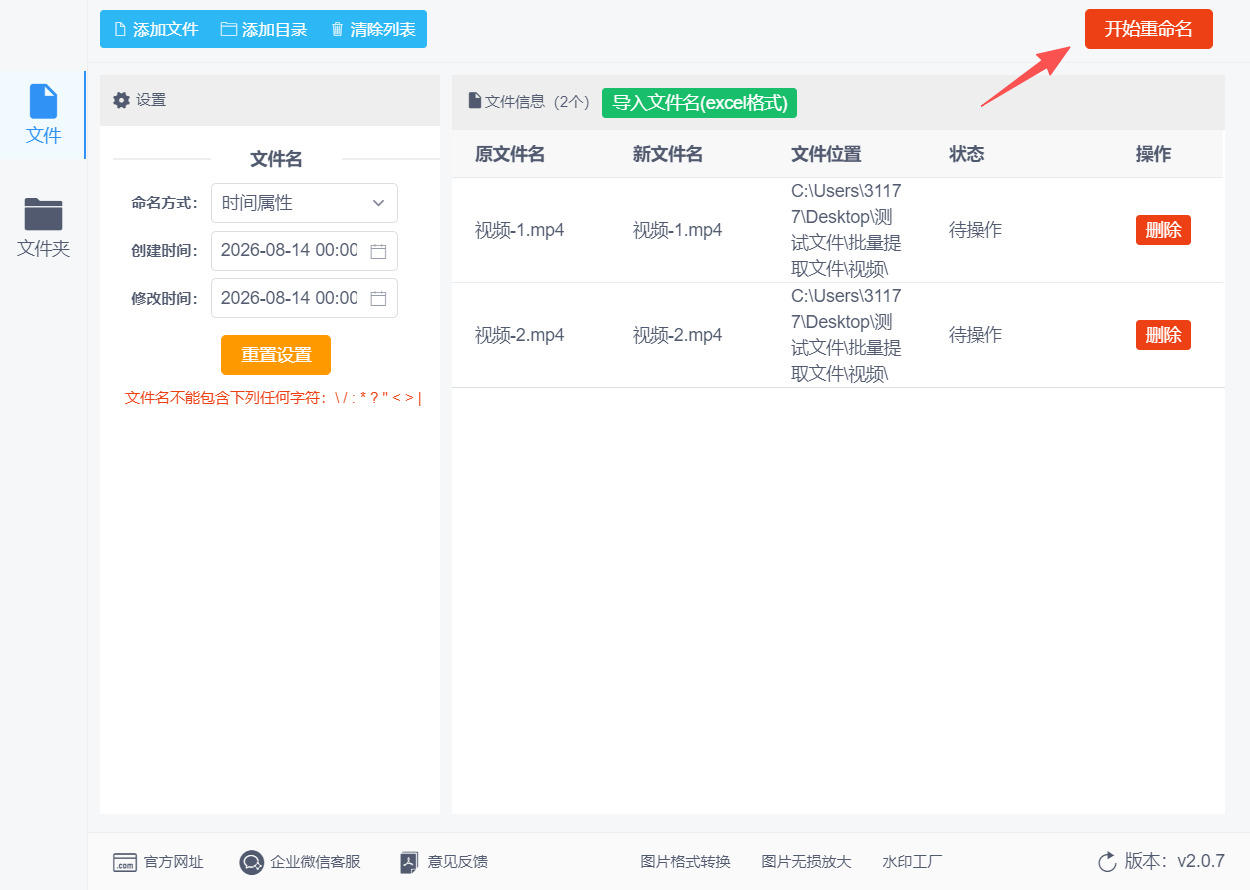Click the refresh icon beside 版本
The width and height of the screenshot is (1250, 890).
(1107, 862)
